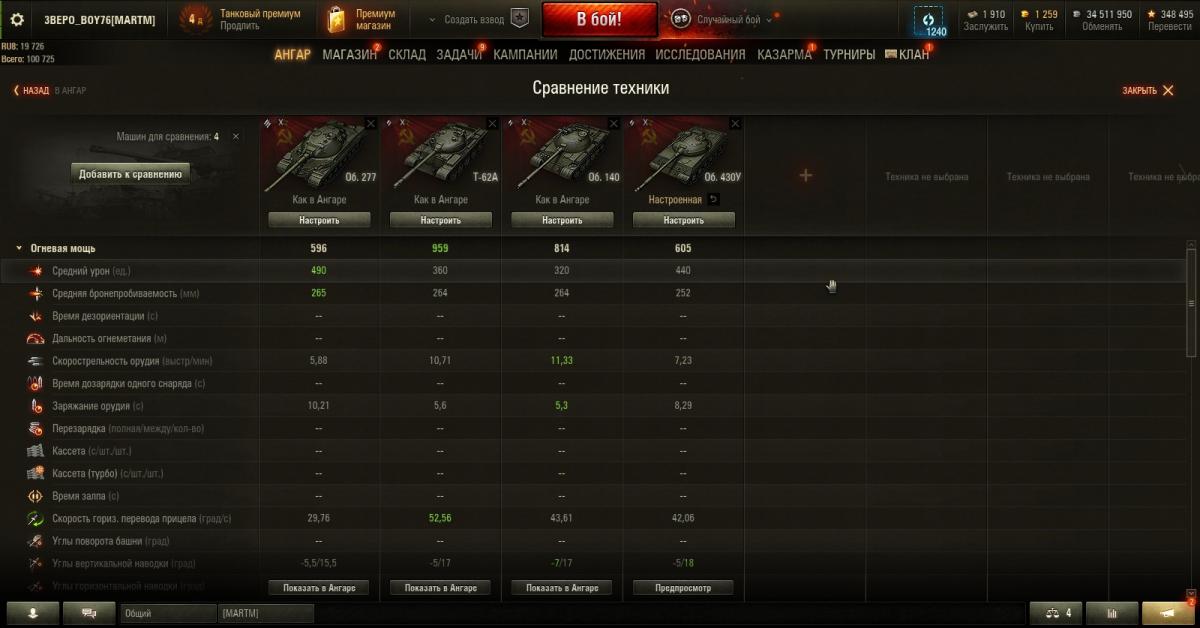This screenshot has height=628, width=1200.
Task: Open the vehicle comparison cart icon
Action: pos(1056,613)
